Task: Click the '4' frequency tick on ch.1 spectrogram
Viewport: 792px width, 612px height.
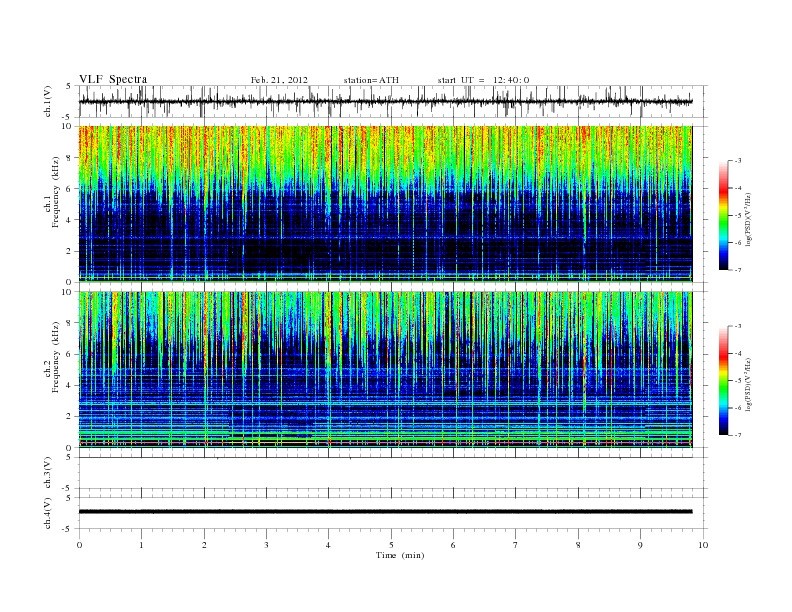Action: [x=70, y=220]
